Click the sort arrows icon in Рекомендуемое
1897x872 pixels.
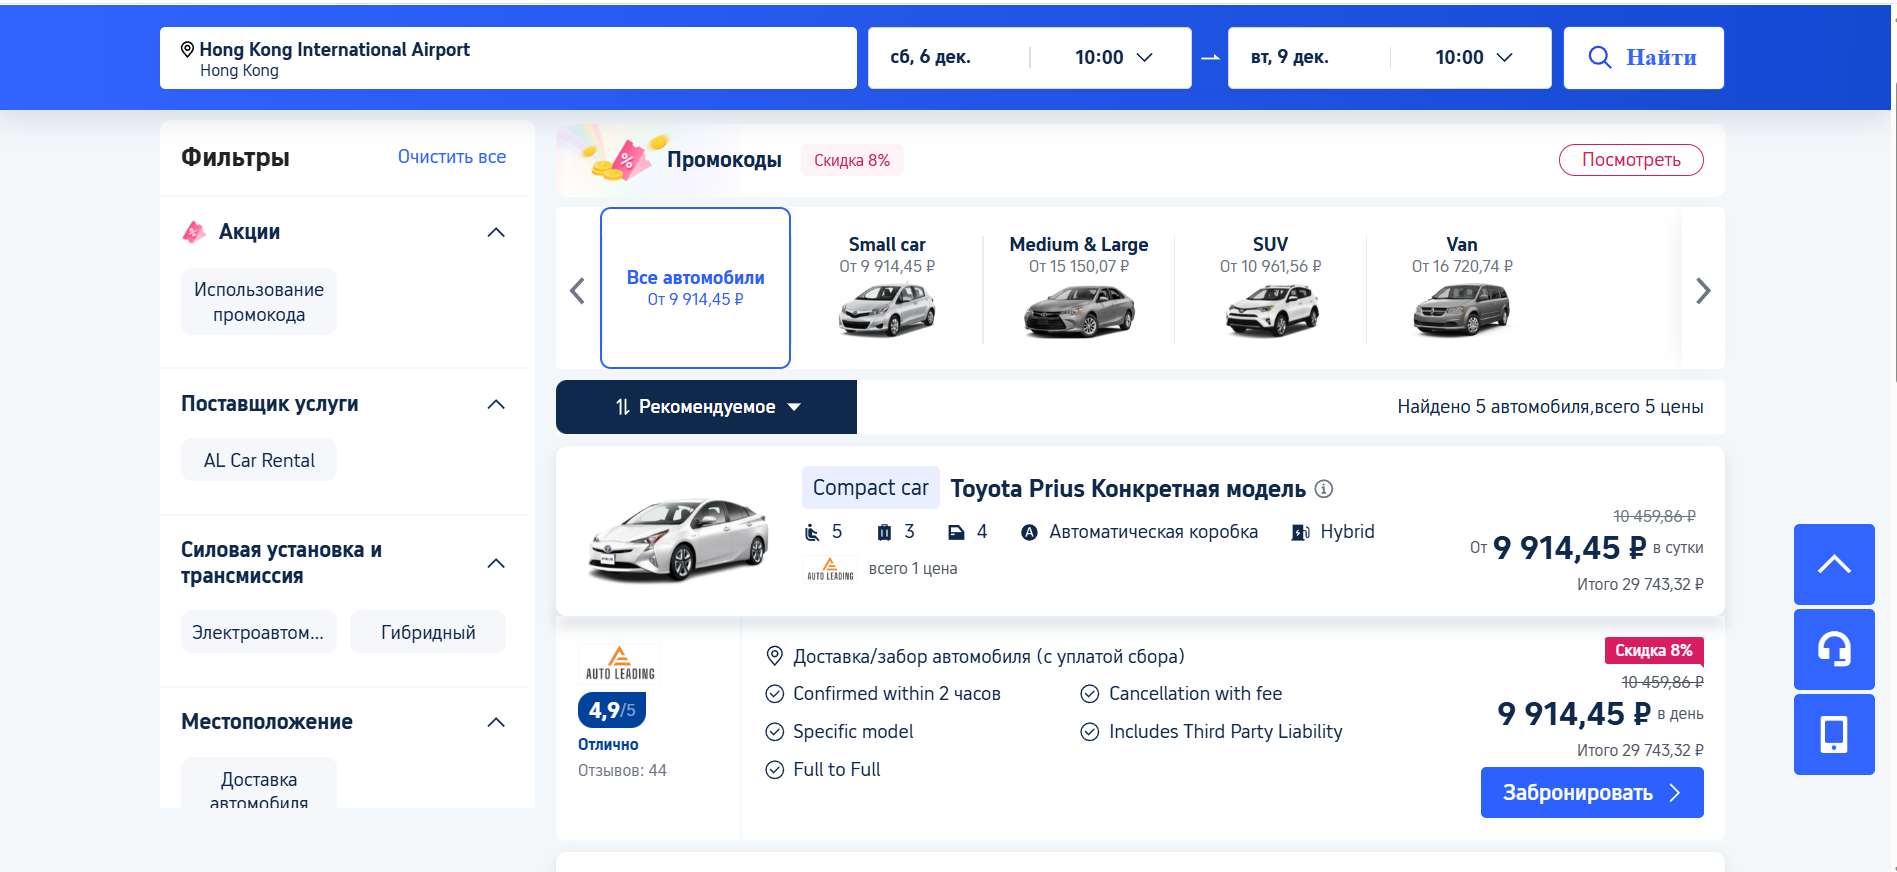tap(622, 407)
